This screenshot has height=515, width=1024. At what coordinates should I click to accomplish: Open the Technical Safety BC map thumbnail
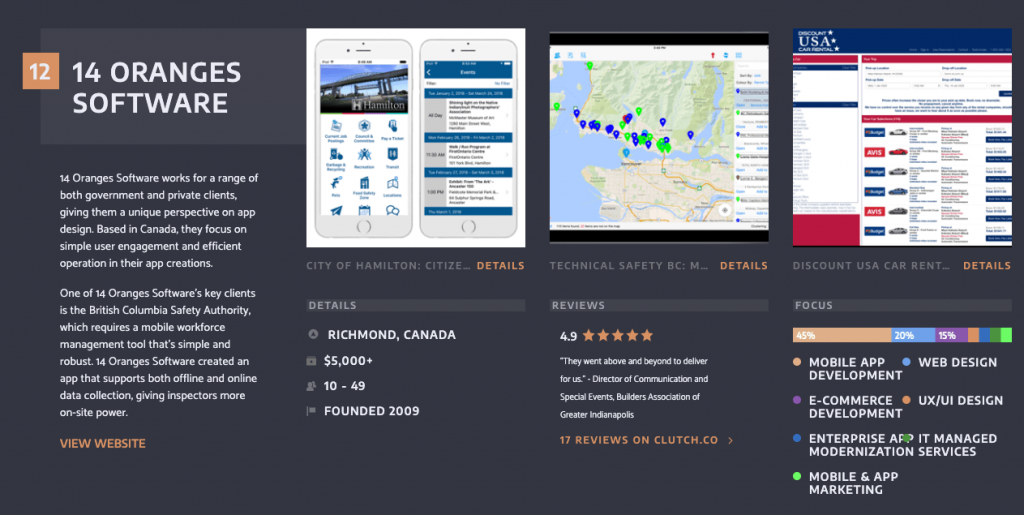pyautogui.click(x=659, y=138)
